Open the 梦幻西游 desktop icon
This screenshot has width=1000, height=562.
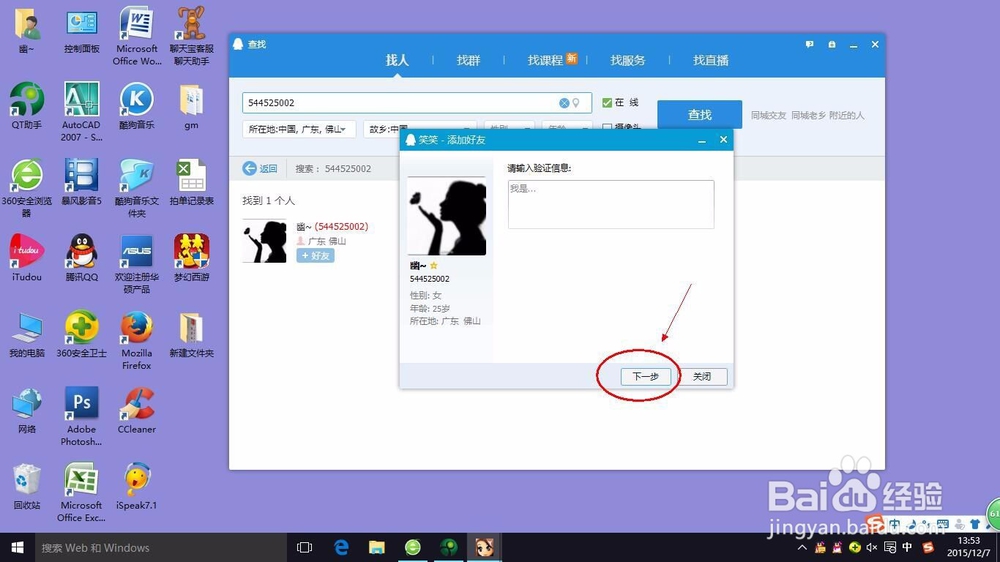click(x=191, y=258)
